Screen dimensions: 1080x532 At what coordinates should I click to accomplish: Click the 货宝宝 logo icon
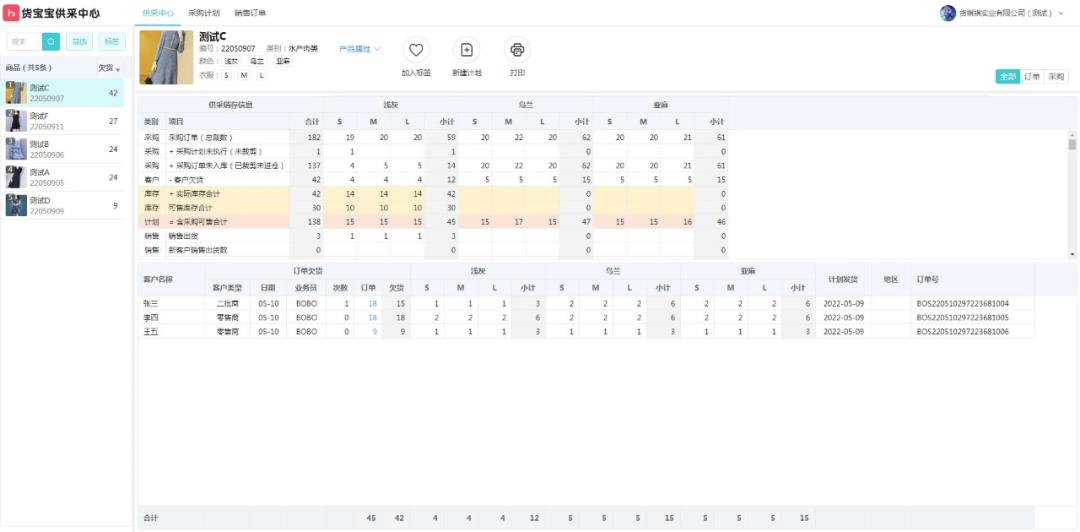(x=11, y=13)
